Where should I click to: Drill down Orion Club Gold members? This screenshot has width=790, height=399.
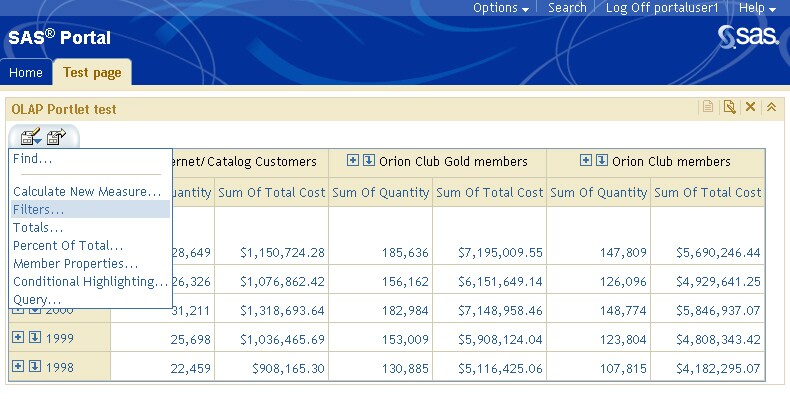pos(369,160)
